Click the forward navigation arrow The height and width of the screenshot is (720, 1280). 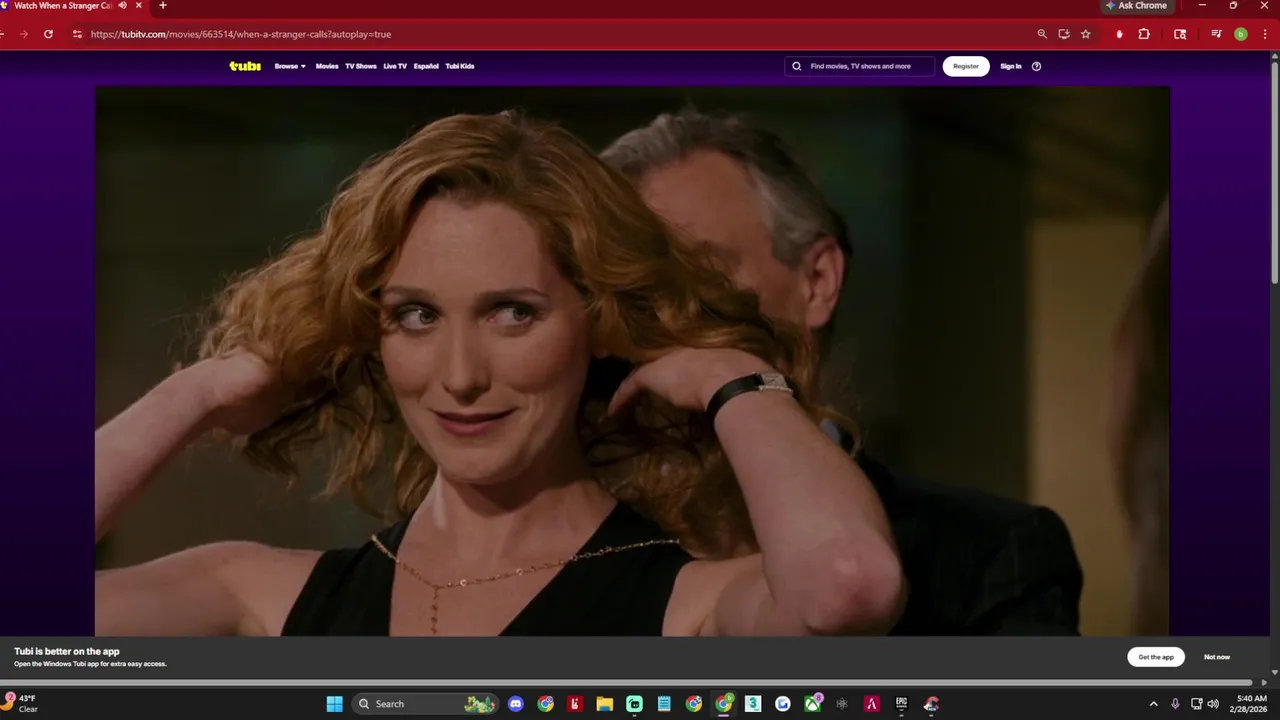coord(24,34)
